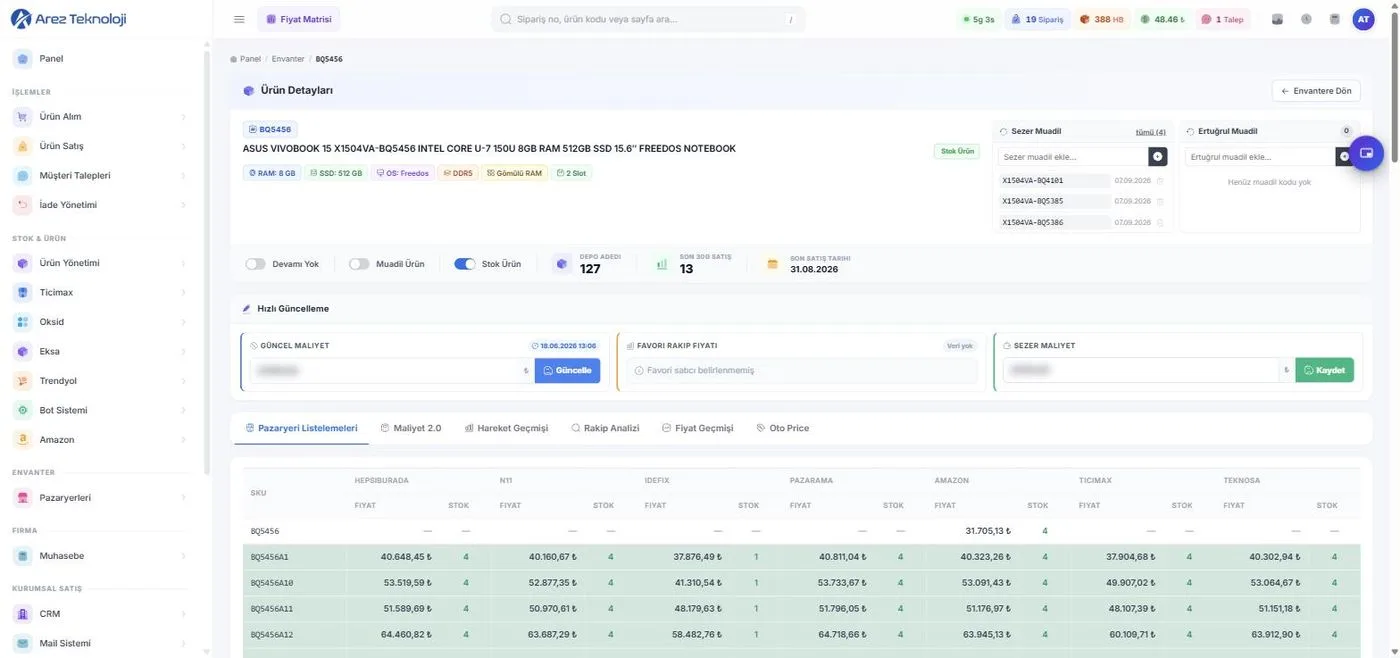This screenshot has height=658, width=1400.
Task: Expand Trendyol in the sidebar
Action: click(100, 381)
